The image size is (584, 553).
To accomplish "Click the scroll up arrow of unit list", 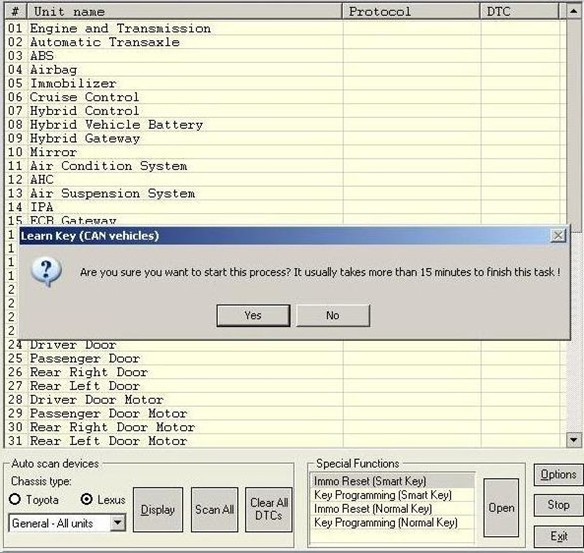I will click(573, 12).
